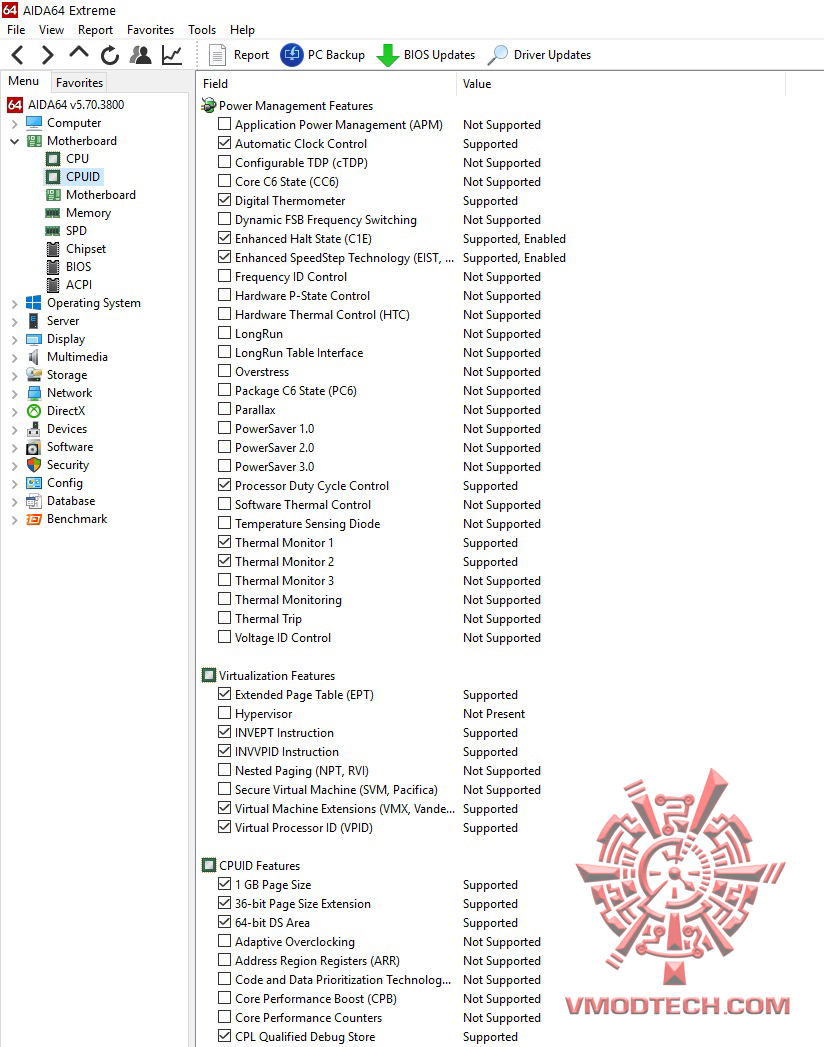Screen dimensions: 824x1047
Task: Open the File menu
Action: click(16, 30)
